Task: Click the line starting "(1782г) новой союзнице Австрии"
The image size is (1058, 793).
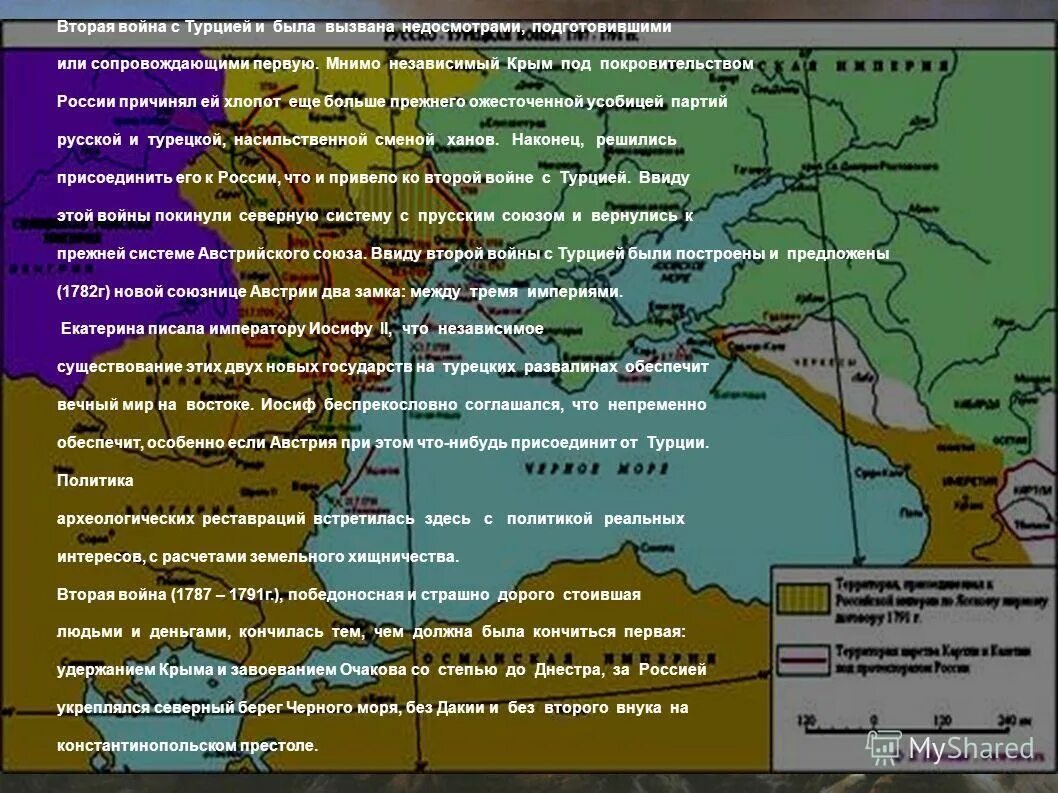Action: coord(339,292)
